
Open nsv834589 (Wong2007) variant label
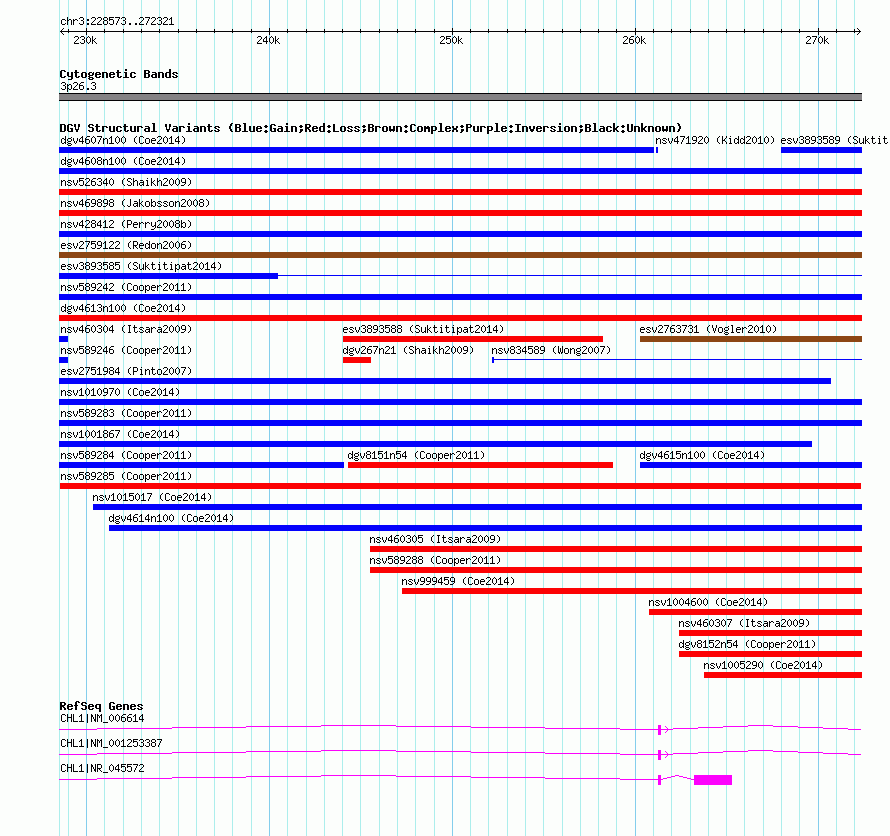point(551,350)
